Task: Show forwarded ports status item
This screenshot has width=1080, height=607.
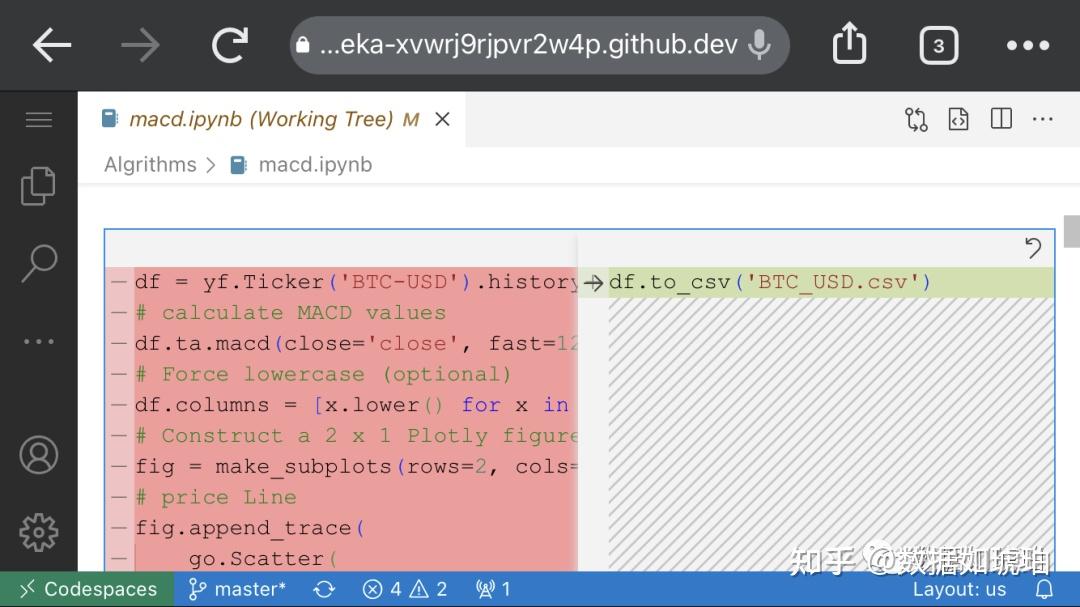Action: tap(492, 589)
